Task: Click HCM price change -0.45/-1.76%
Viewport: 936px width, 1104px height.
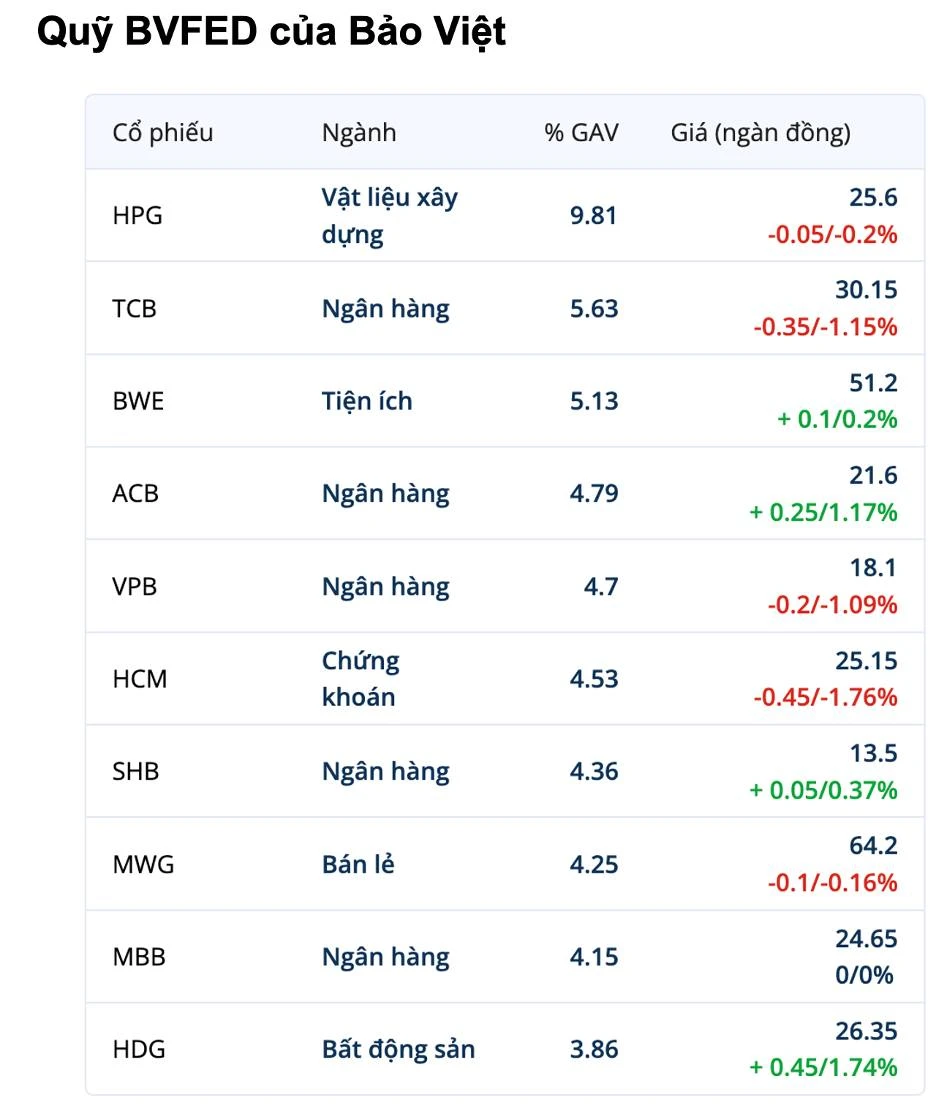Action: click(825, 697)
